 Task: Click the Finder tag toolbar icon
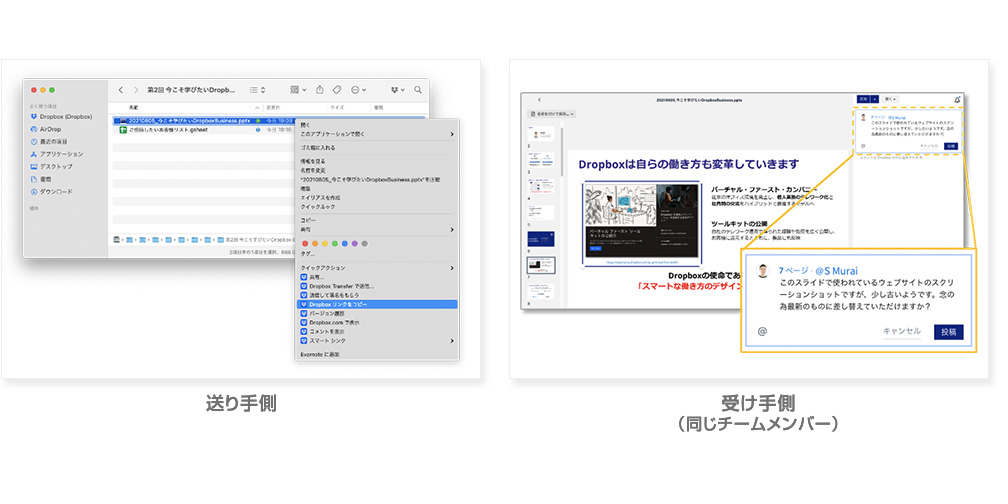(338, 89)
